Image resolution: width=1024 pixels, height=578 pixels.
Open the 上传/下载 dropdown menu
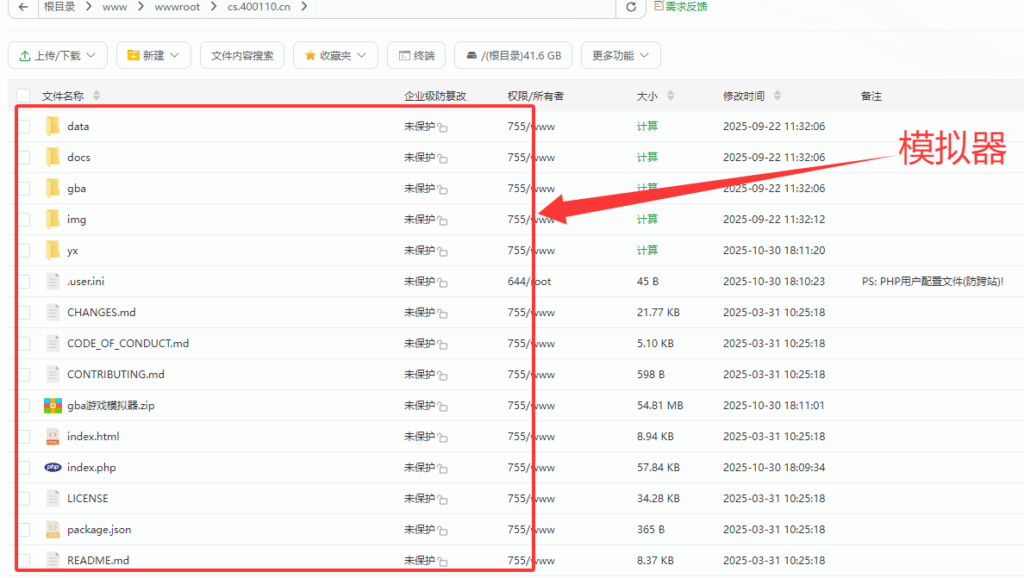pos(57,55)
